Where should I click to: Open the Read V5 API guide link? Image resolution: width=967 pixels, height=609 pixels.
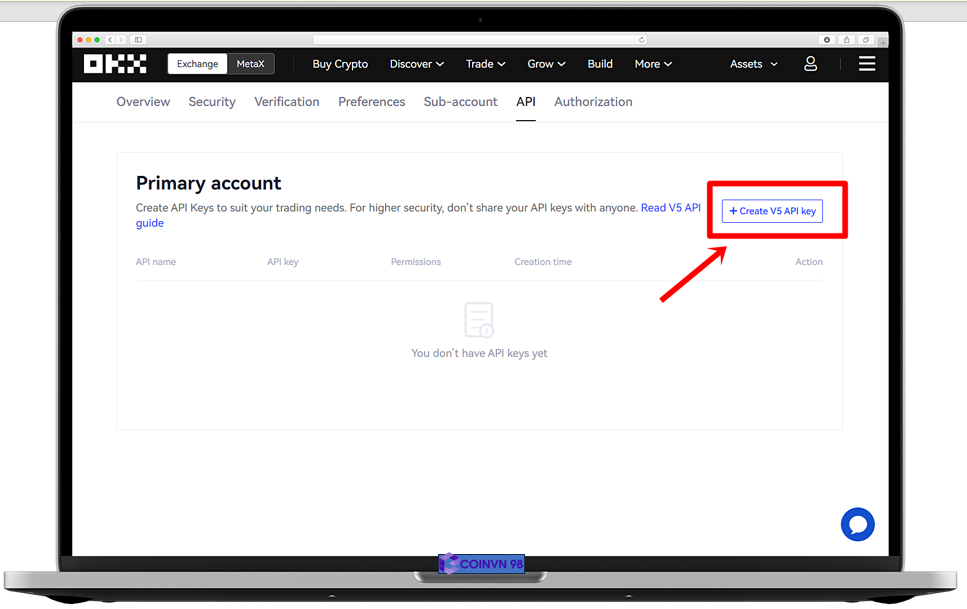pos(670,208)
